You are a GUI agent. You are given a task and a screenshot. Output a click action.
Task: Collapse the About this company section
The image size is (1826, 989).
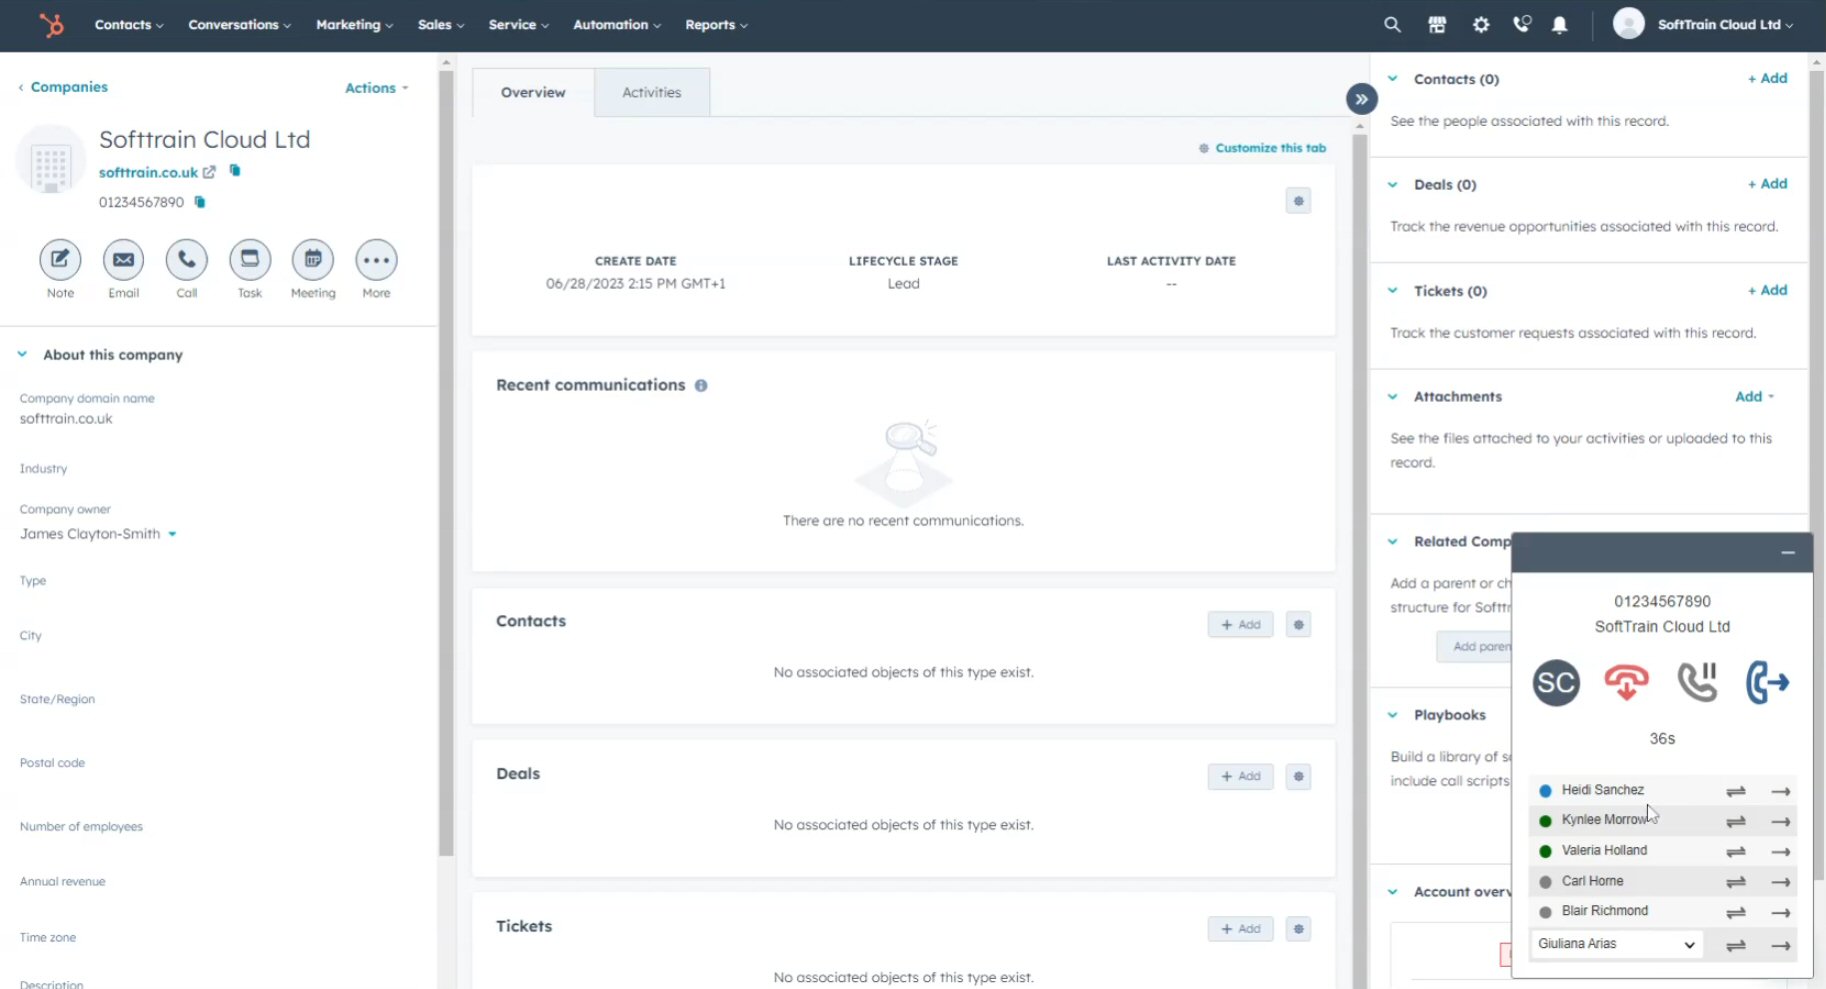22,354
